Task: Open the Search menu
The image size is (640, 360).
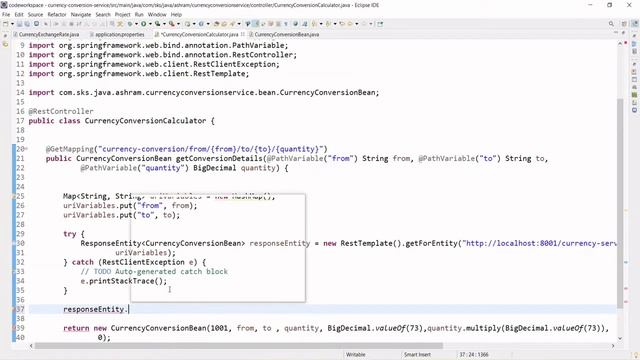Action: 103,14
